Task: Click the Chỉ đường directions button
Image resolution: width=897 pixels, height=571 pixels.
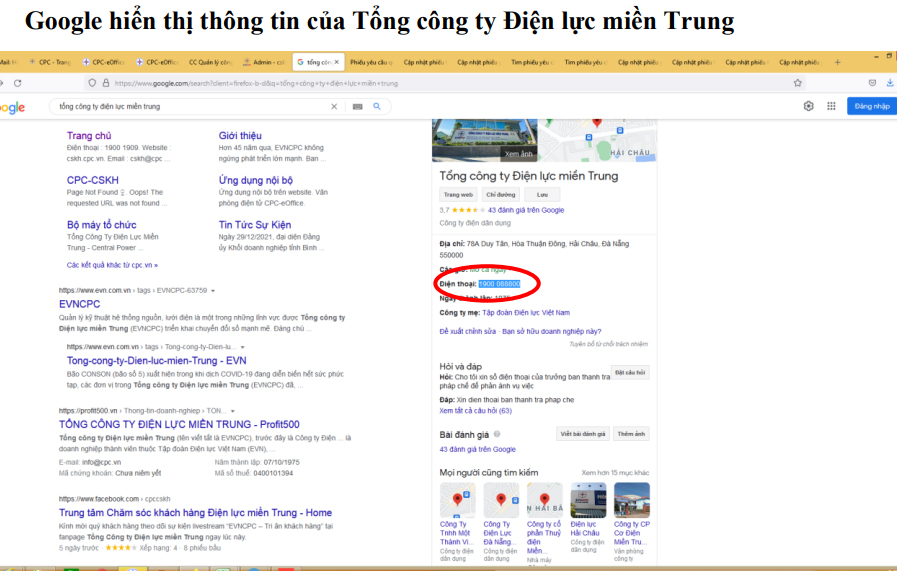Action: (x=501, y=195)
